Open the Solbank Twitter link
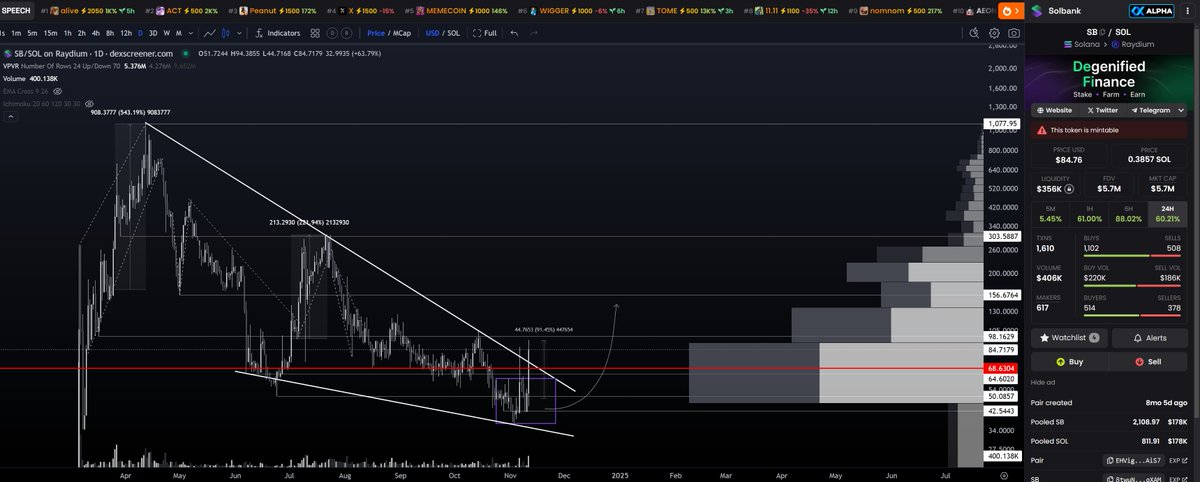Image resolution: width=1200 pixels, height=482 pixels. pos(1103,110)
